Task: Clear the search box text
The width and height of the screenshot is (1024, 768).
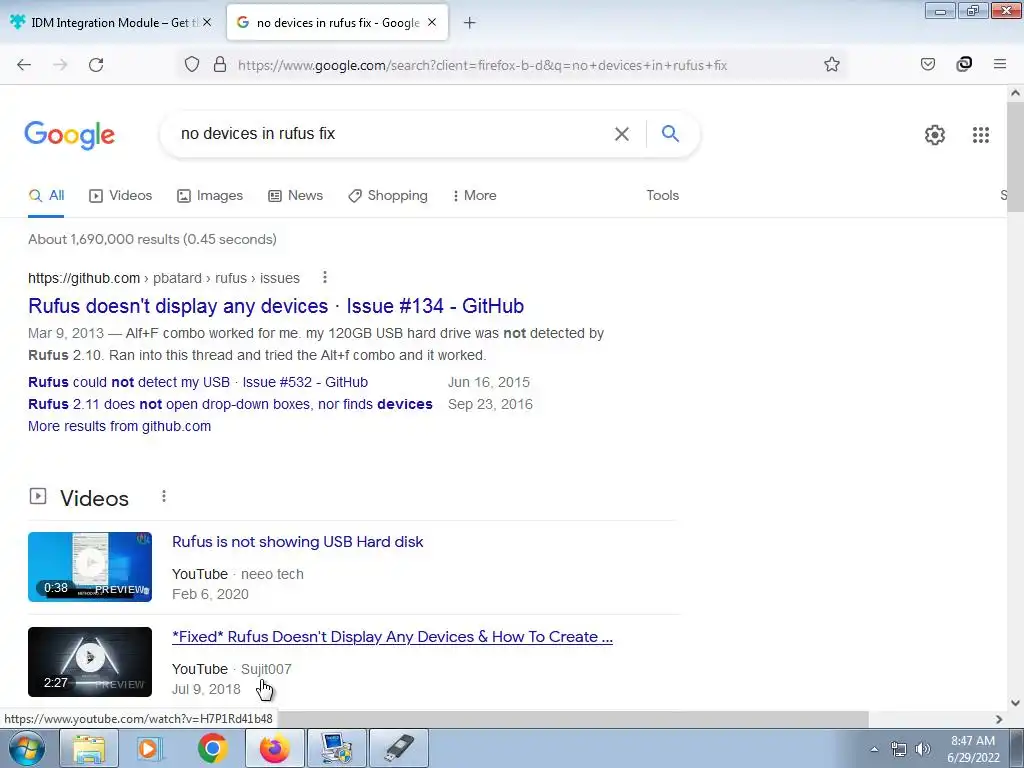Action: 622,134
